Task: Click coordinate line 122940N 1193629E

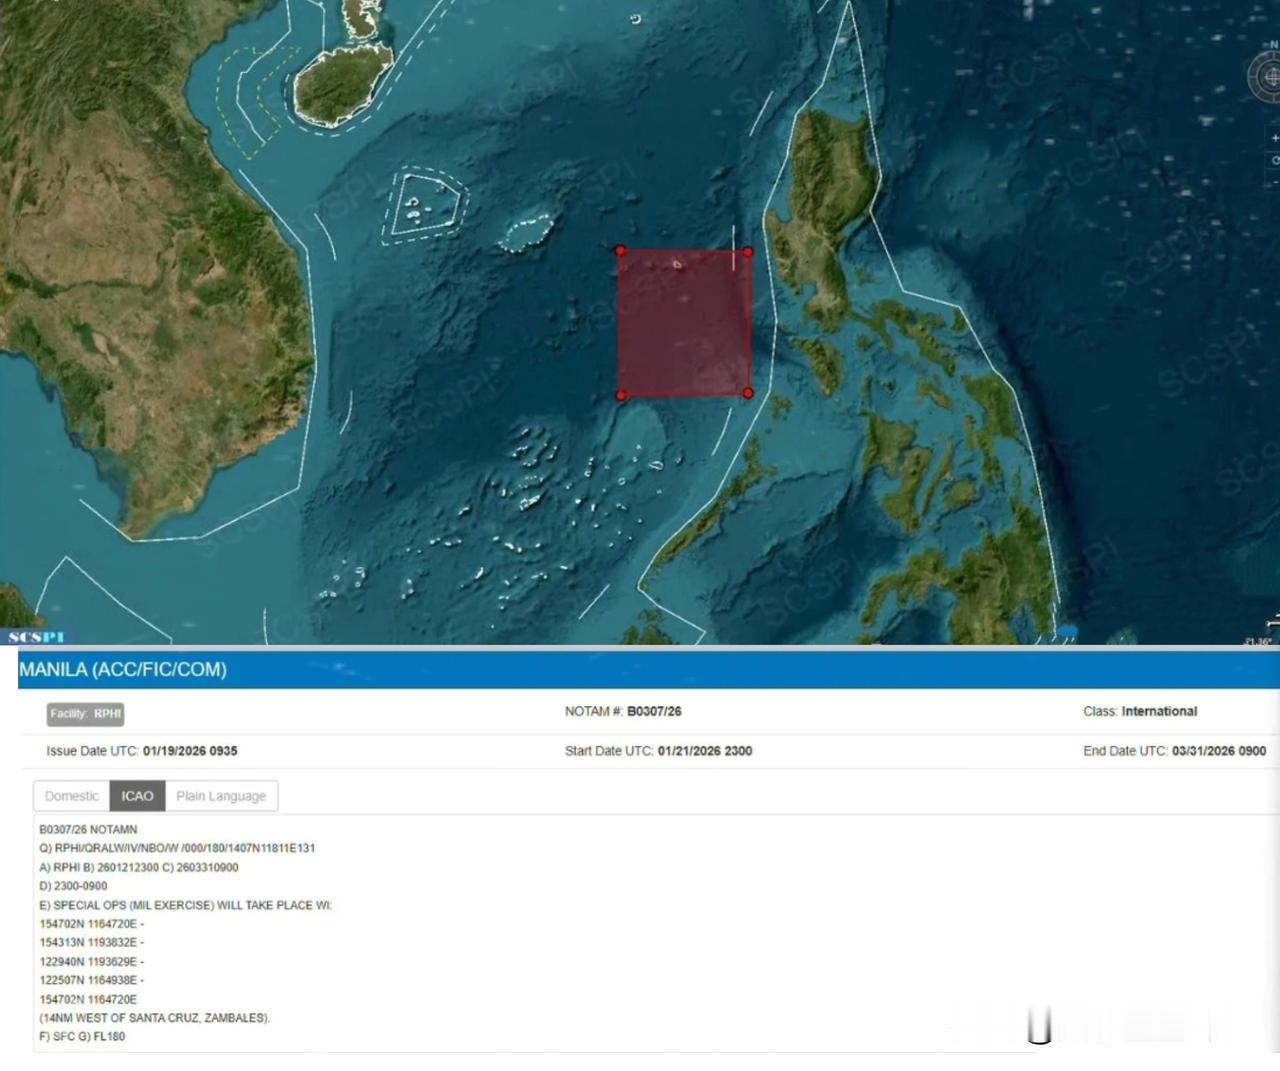Action: pos(91,961)
